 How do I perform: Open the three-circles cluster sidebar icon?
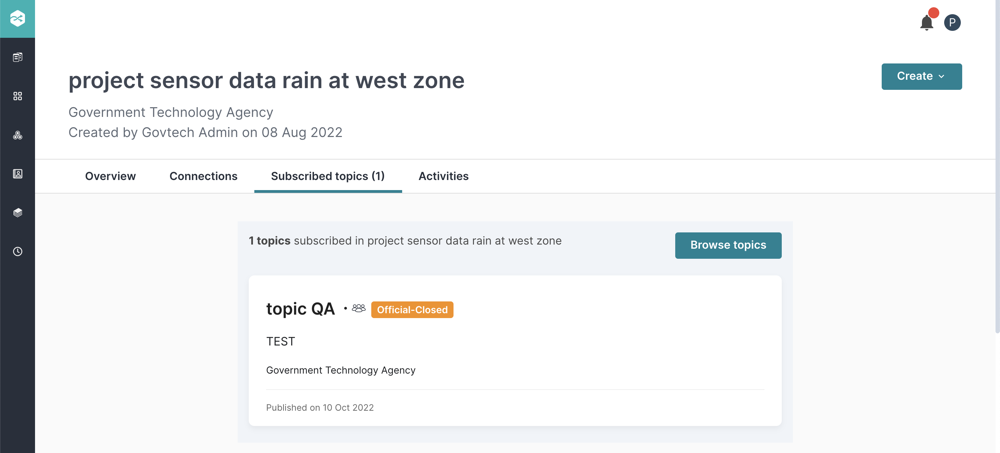(18, 135)
